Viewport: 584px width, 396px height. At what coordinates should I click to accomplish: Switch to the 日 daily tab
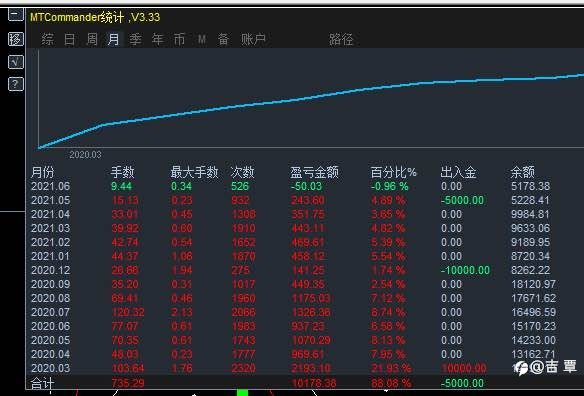[x=70, y=39]
